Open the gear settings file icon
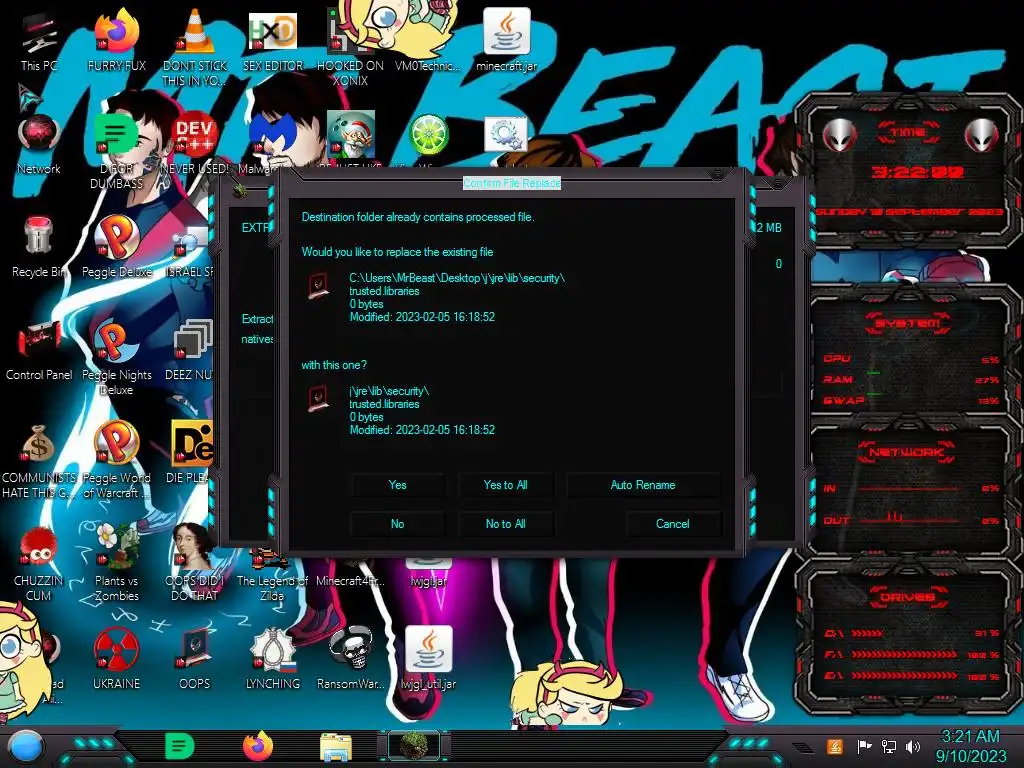 506,135
